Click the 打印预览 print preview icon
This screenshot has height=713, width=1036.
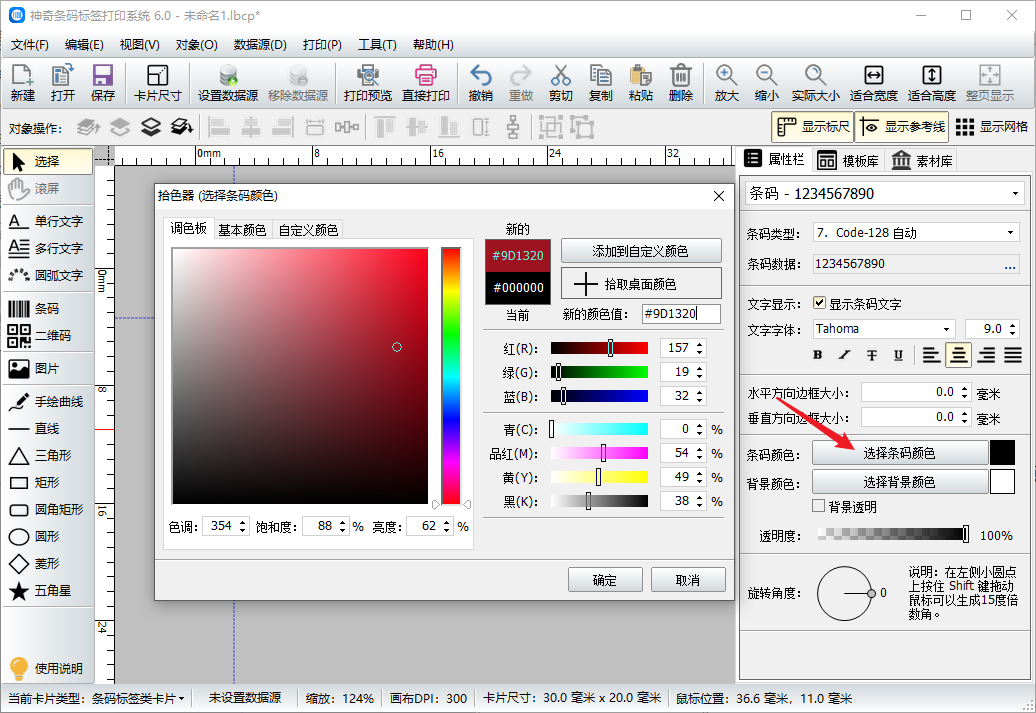(x=367, y=83)
